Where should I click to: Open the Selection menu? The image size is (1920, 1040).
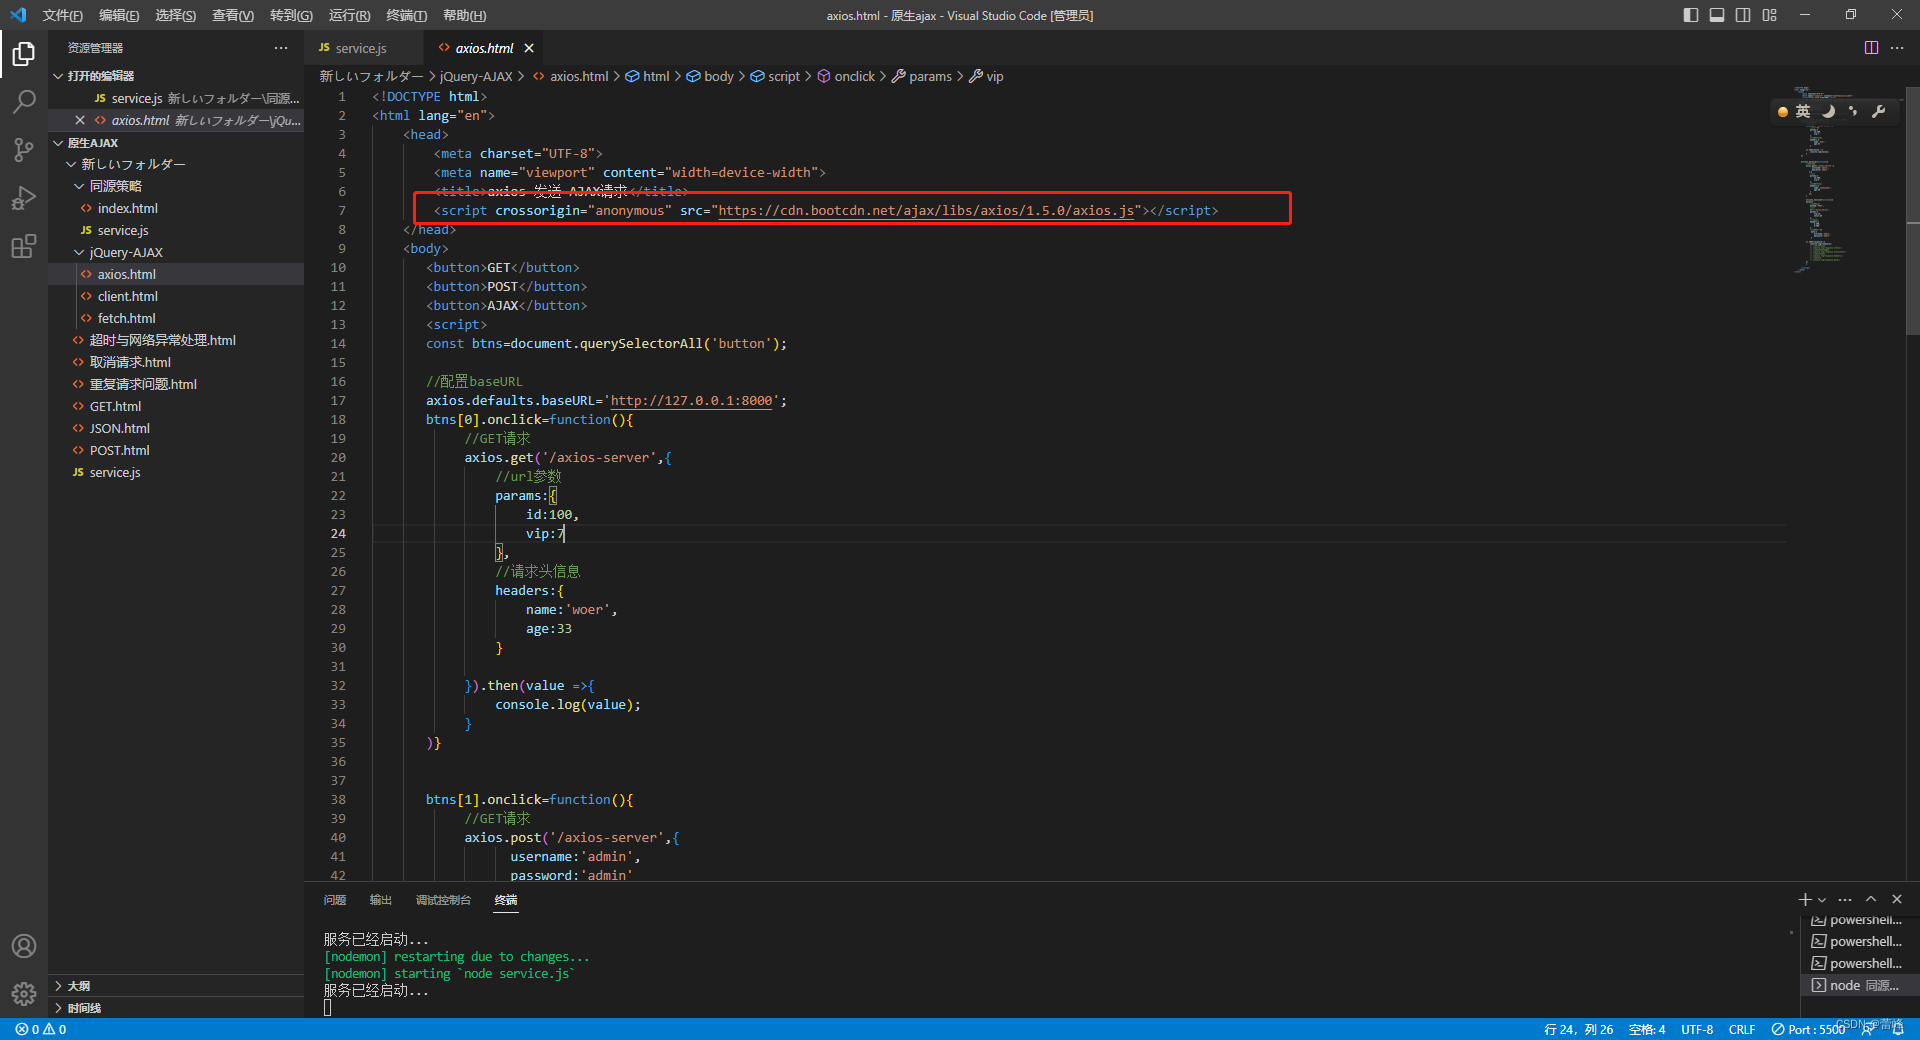(x=176, y=15)
